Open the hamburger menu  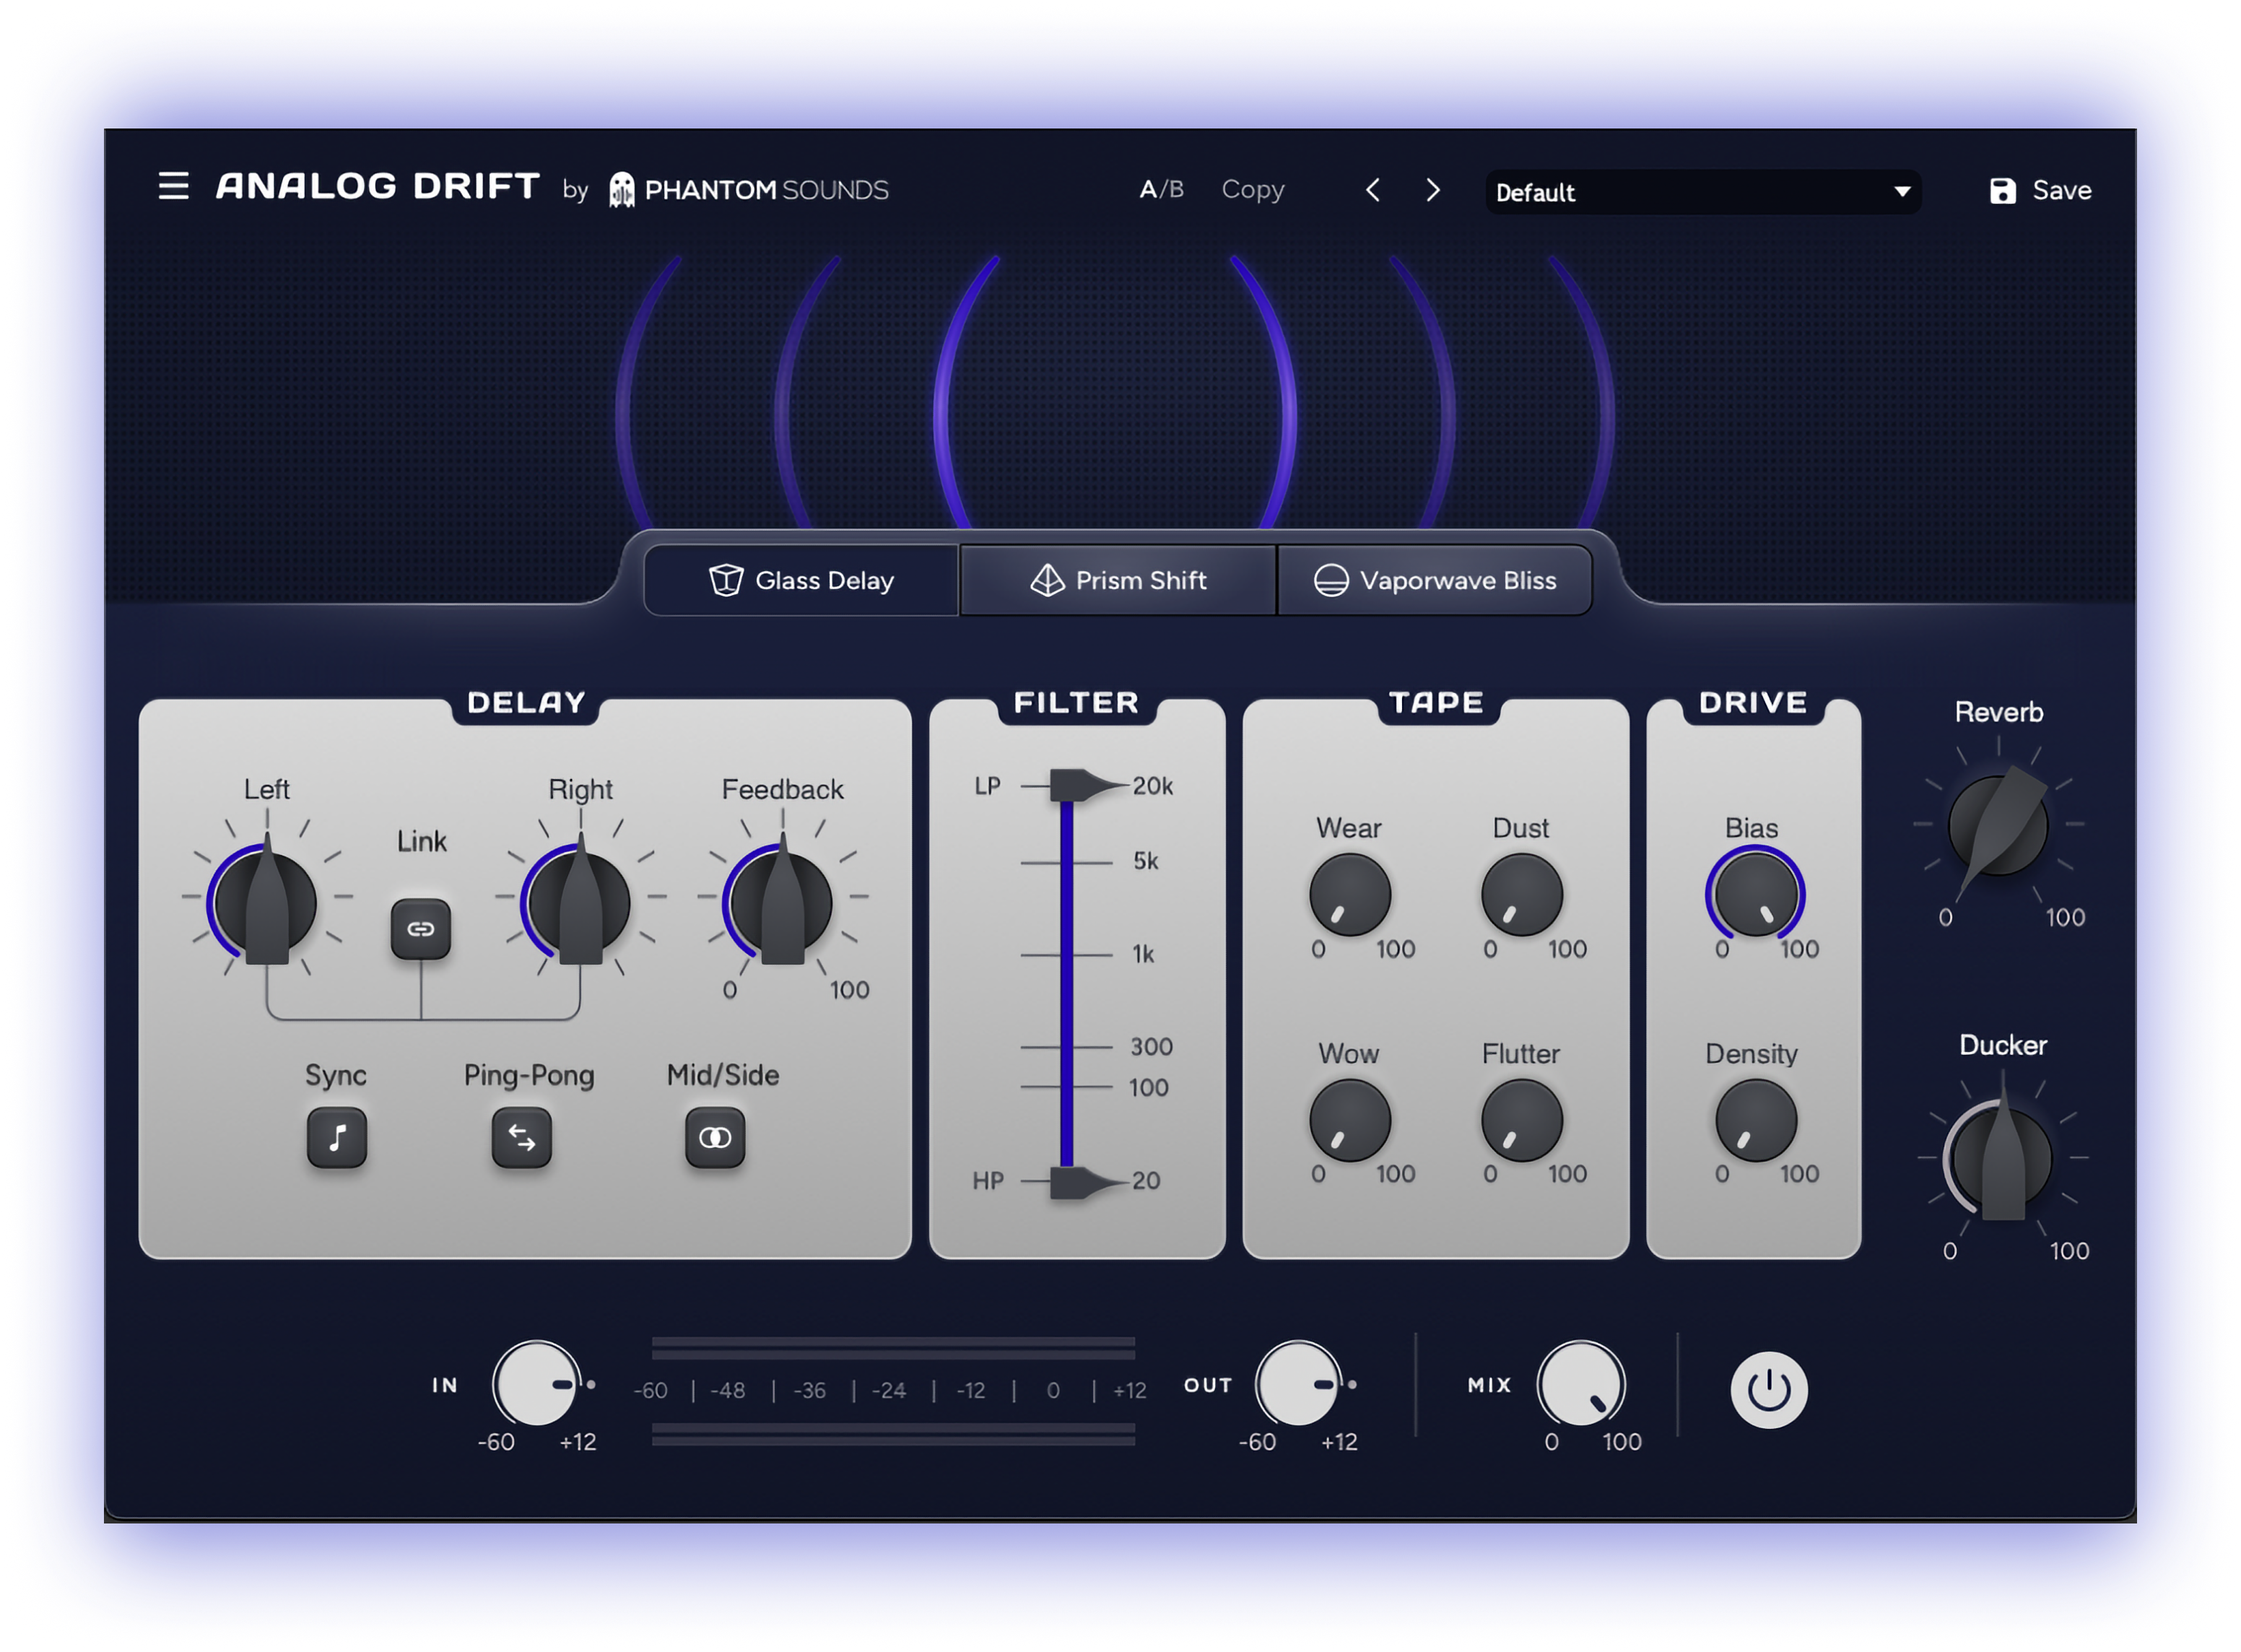pos(173,187)
